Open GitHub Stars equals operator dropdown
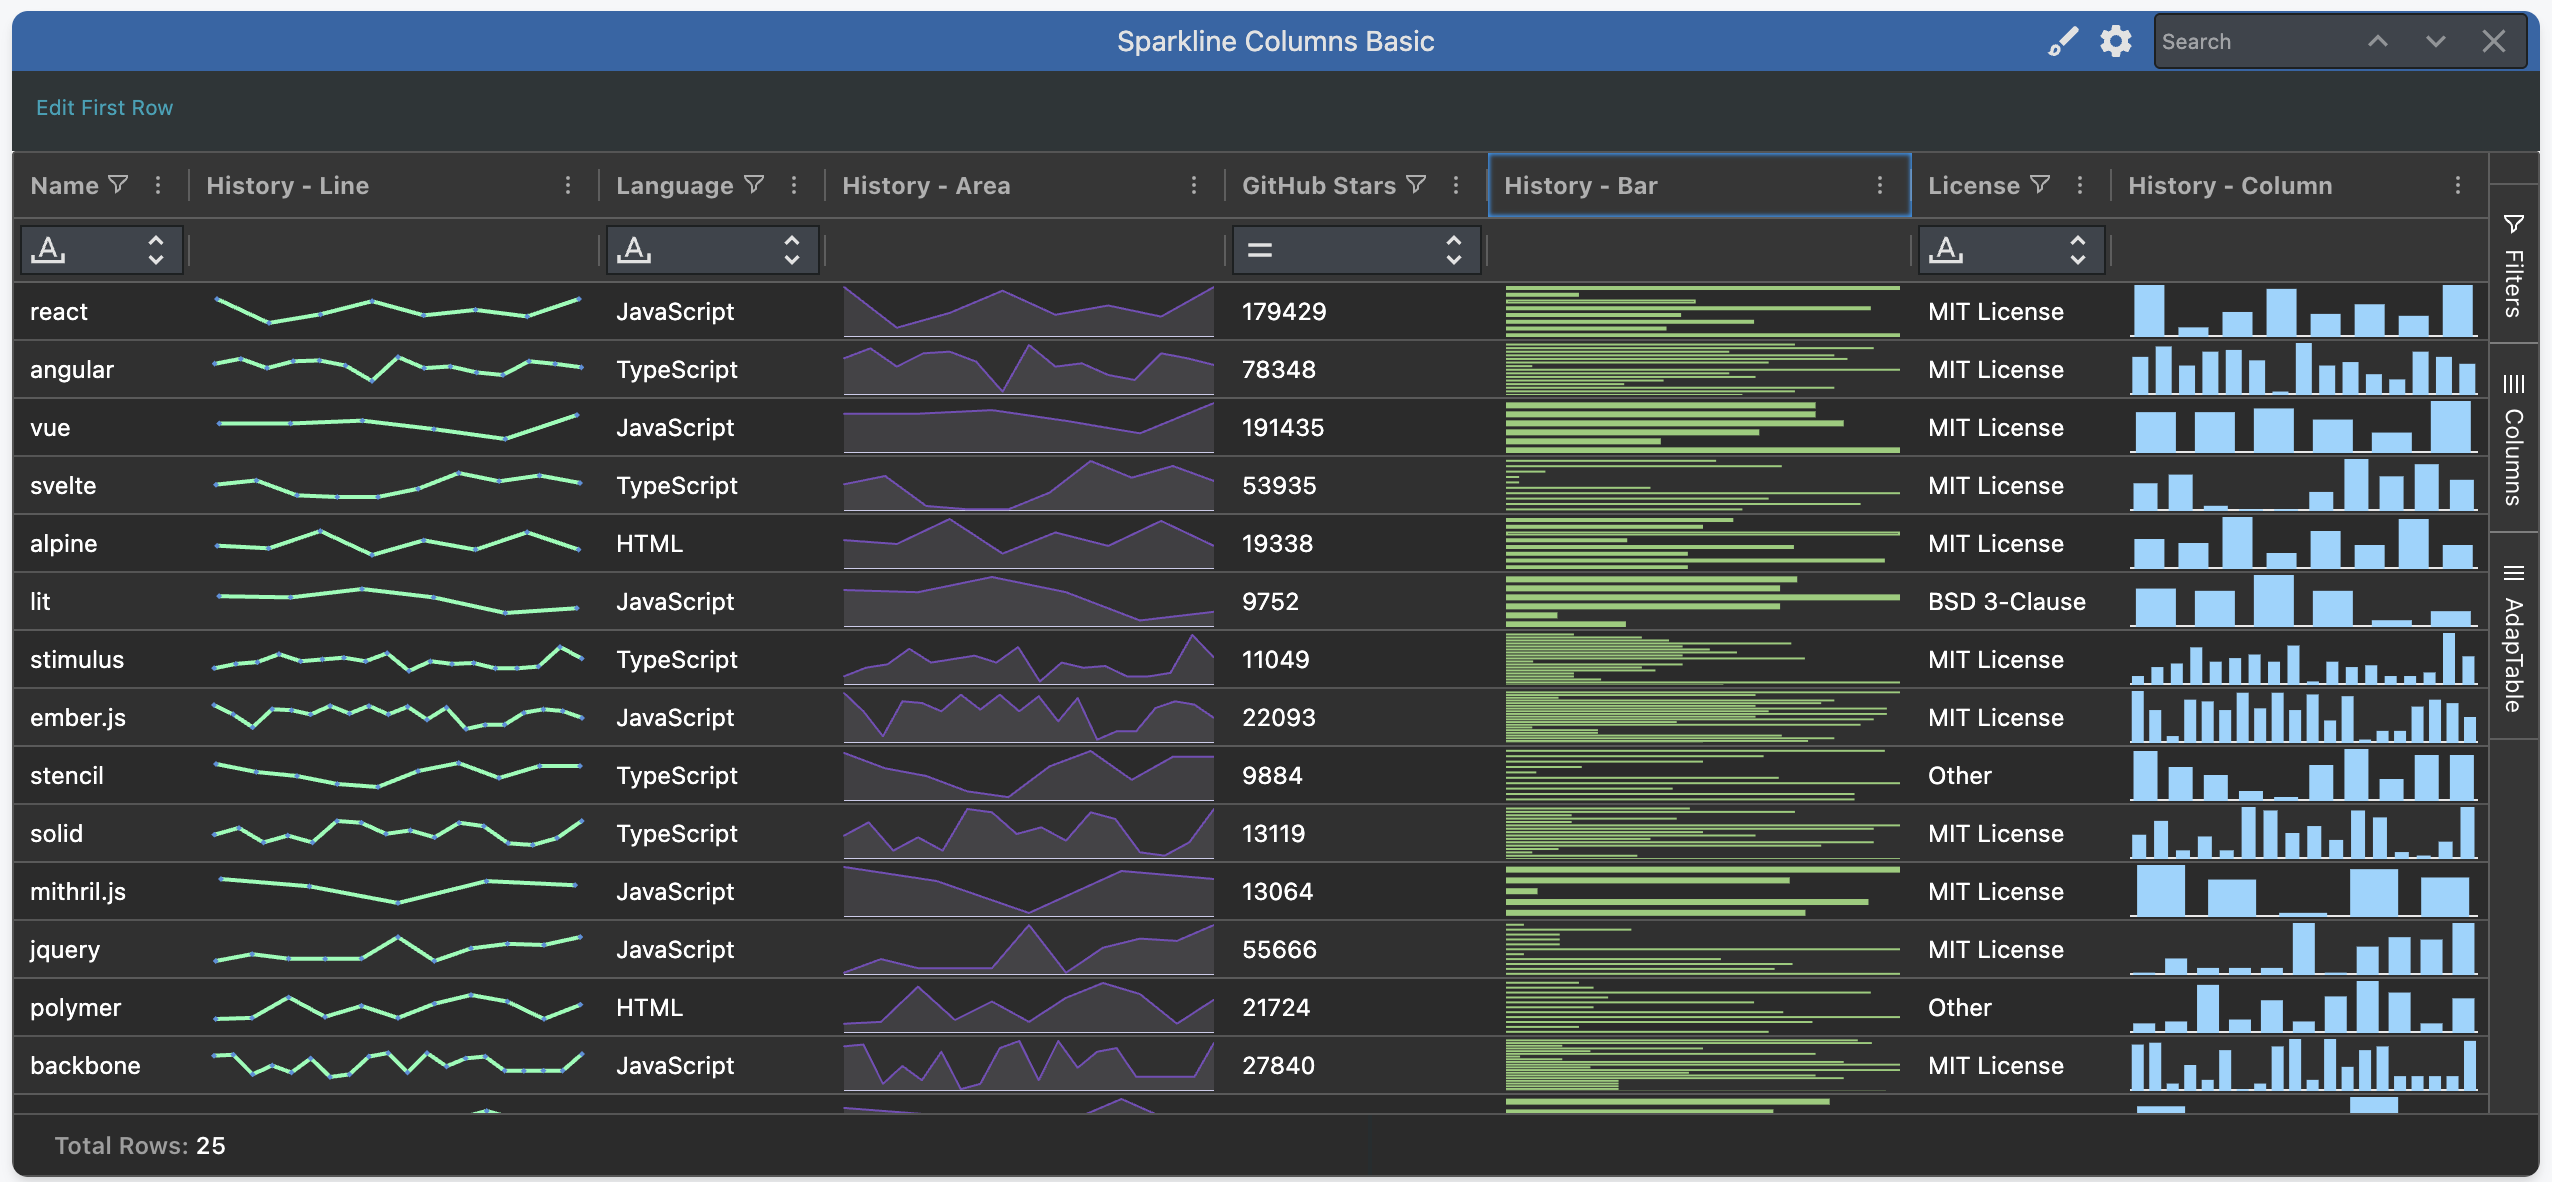 [1355, 250]
